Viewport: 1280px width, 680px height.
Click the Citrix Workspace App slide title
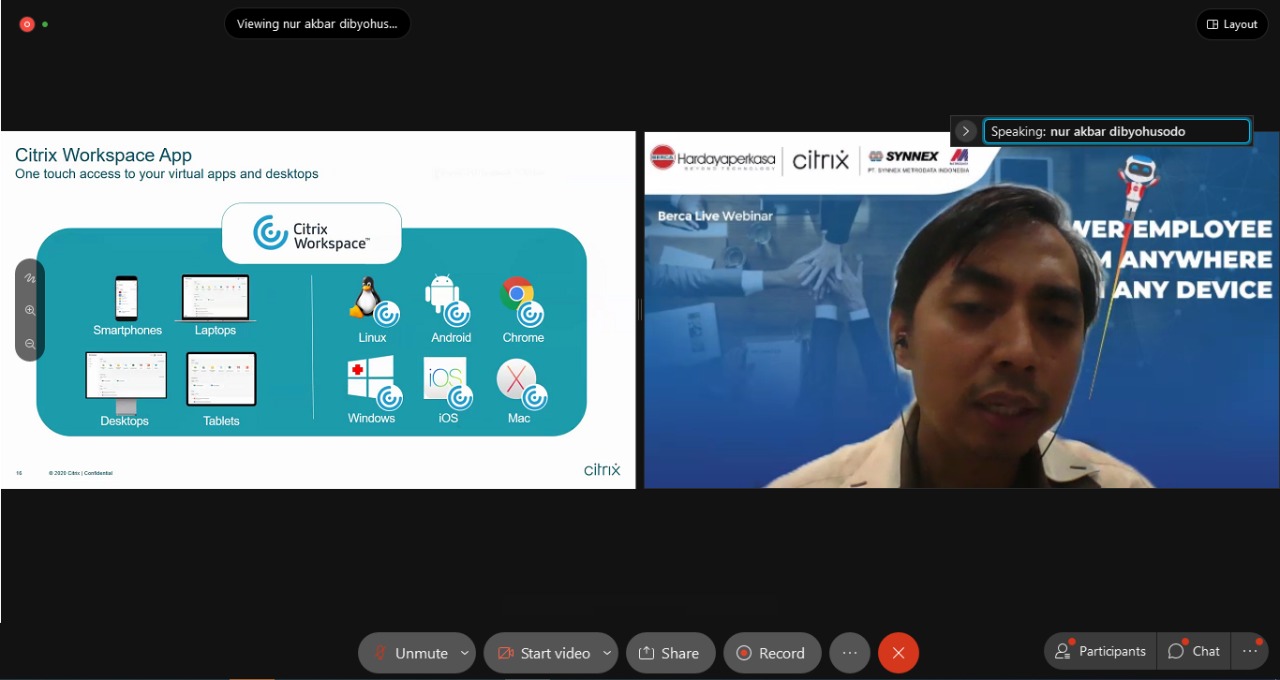[x=103, y=155]
